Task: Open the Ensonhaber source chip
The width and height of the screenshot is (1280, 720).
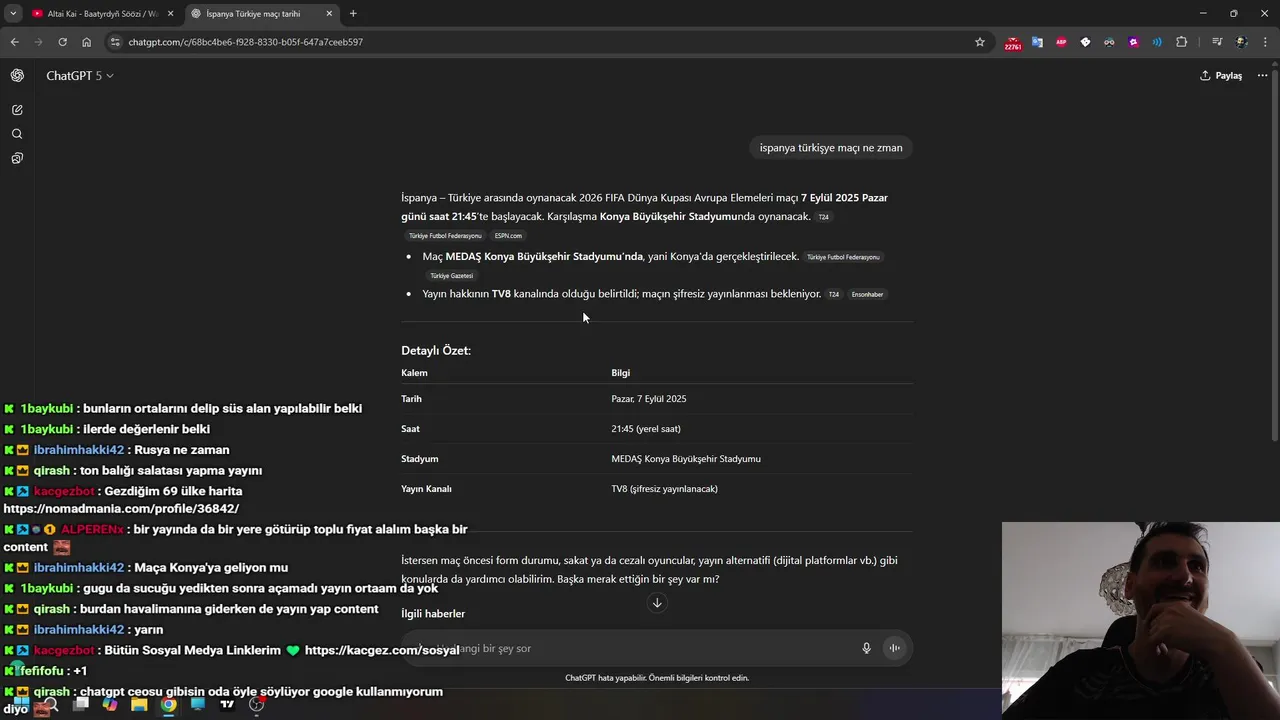Action: coord(867,295)
